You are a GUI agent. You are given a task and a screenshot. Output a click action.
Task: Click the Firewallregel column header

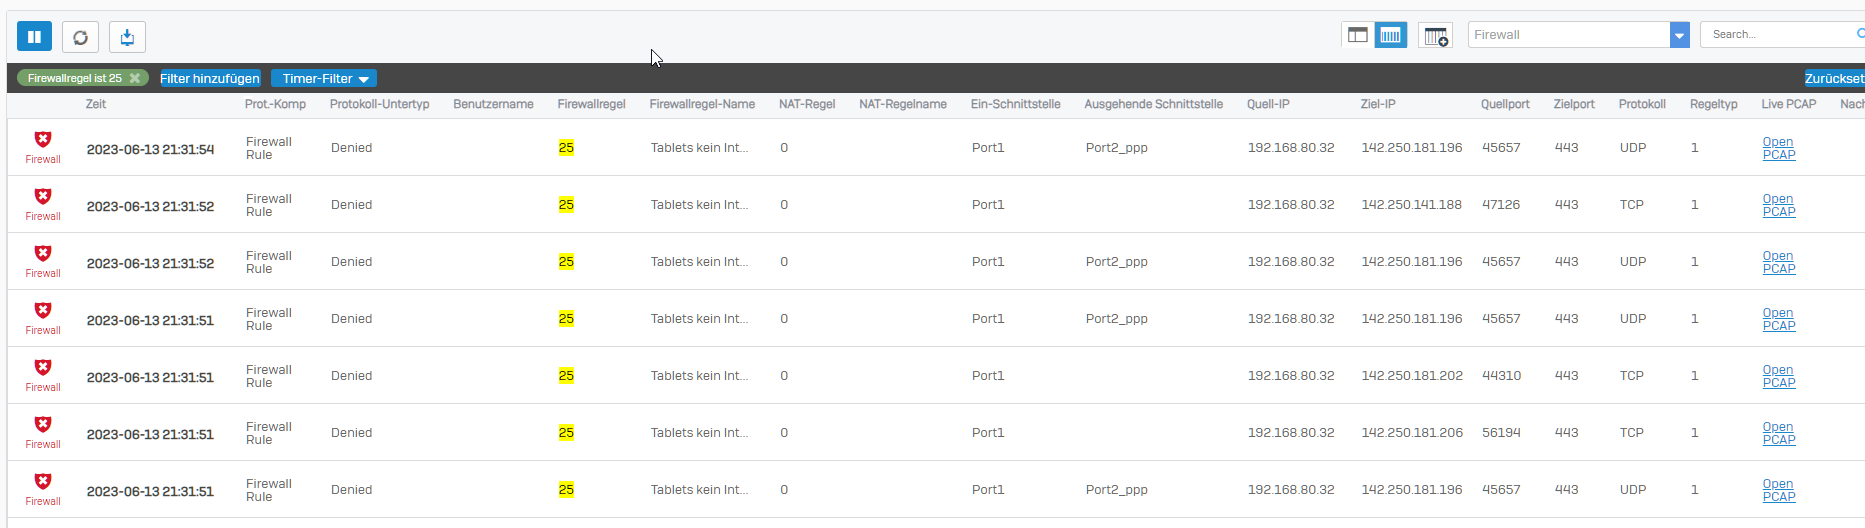tap(591, 104)
